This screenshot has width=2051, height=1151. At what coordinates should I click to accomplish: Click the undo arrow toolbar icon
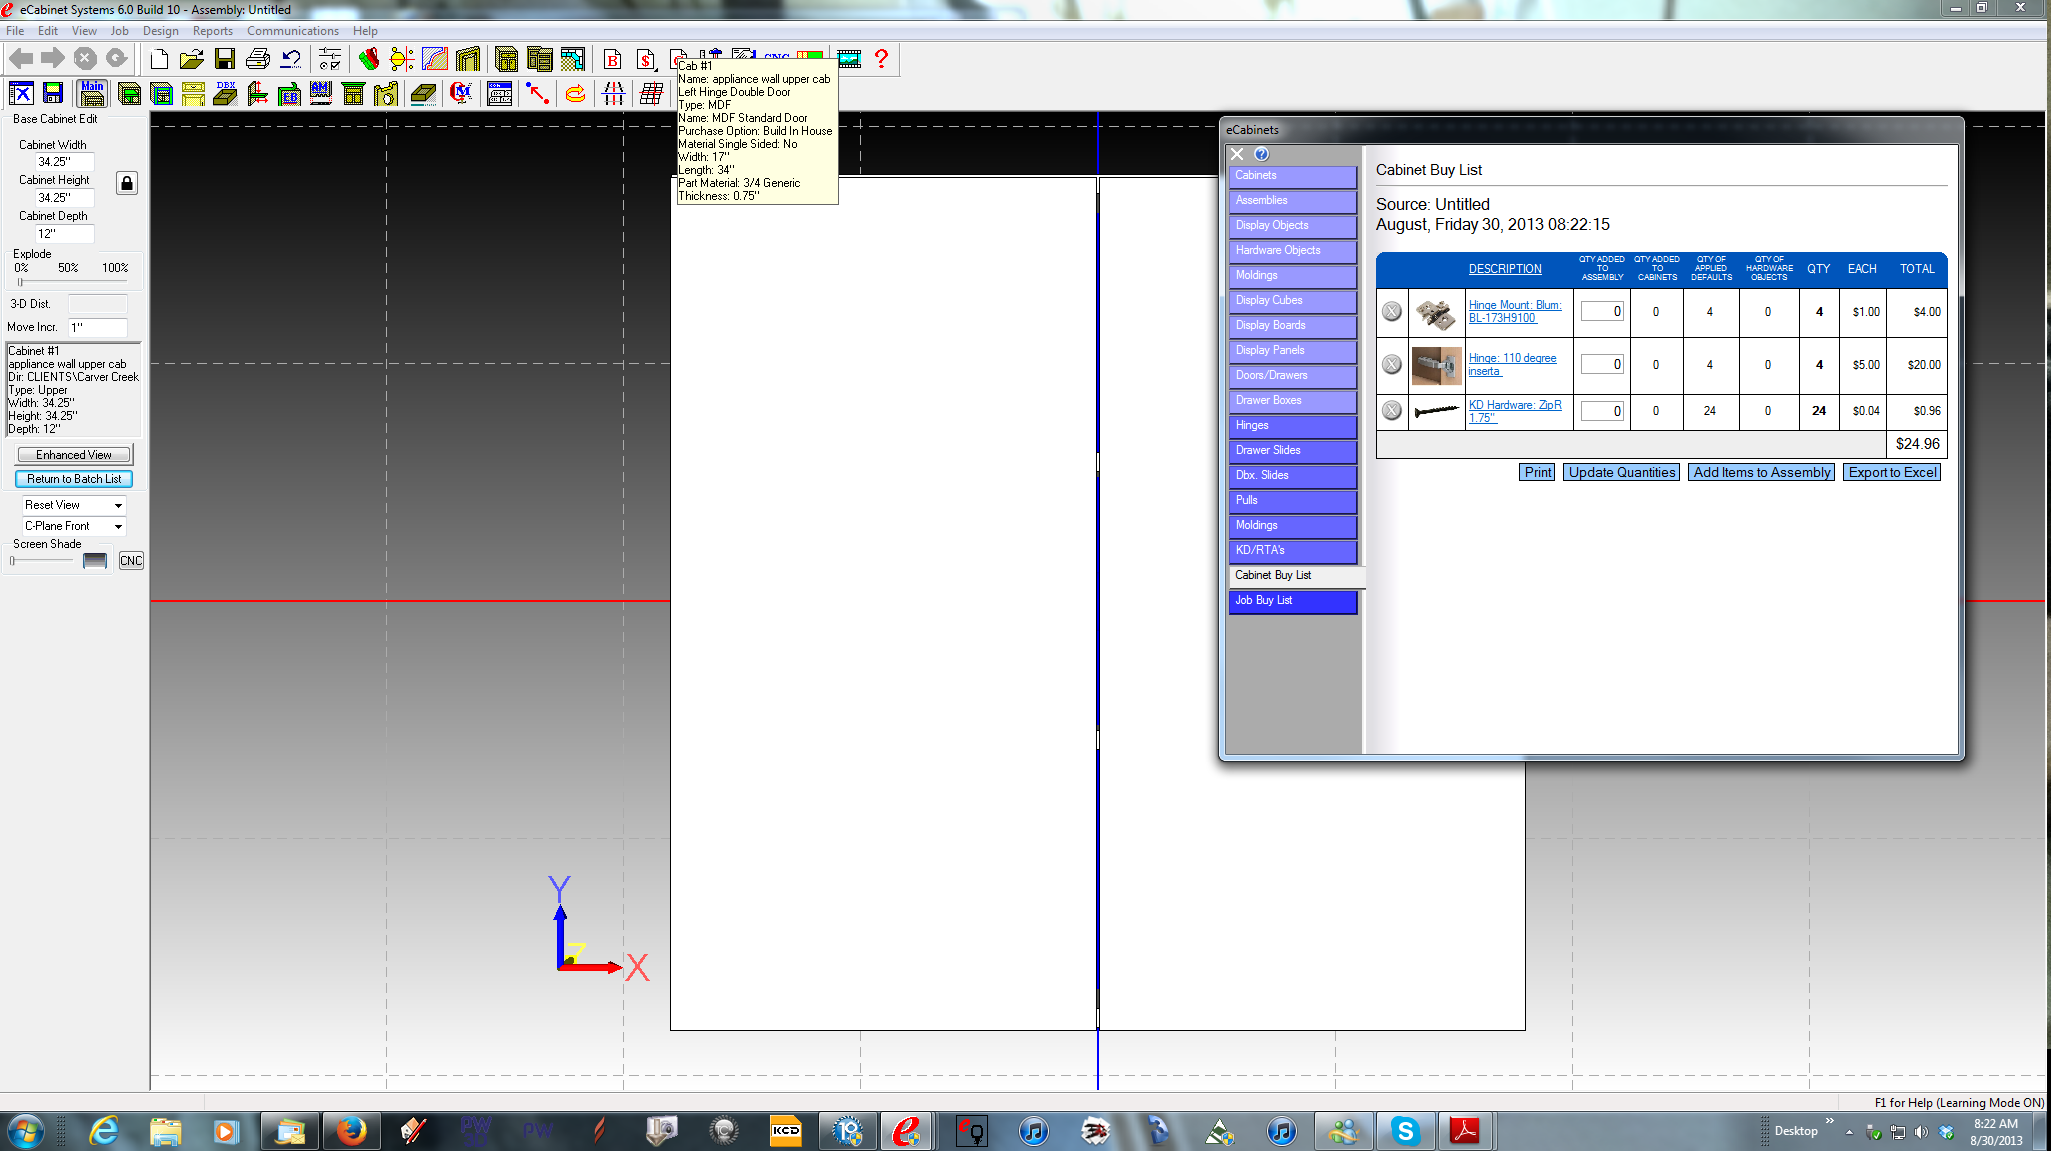[291, 59]
